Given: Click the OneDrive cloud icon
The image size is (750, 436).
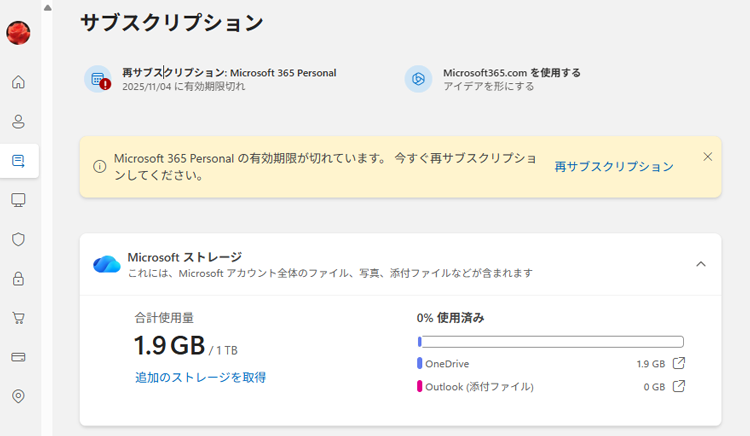Looking at the screenshot, I should pyautogui.click(x=107, y=264).
